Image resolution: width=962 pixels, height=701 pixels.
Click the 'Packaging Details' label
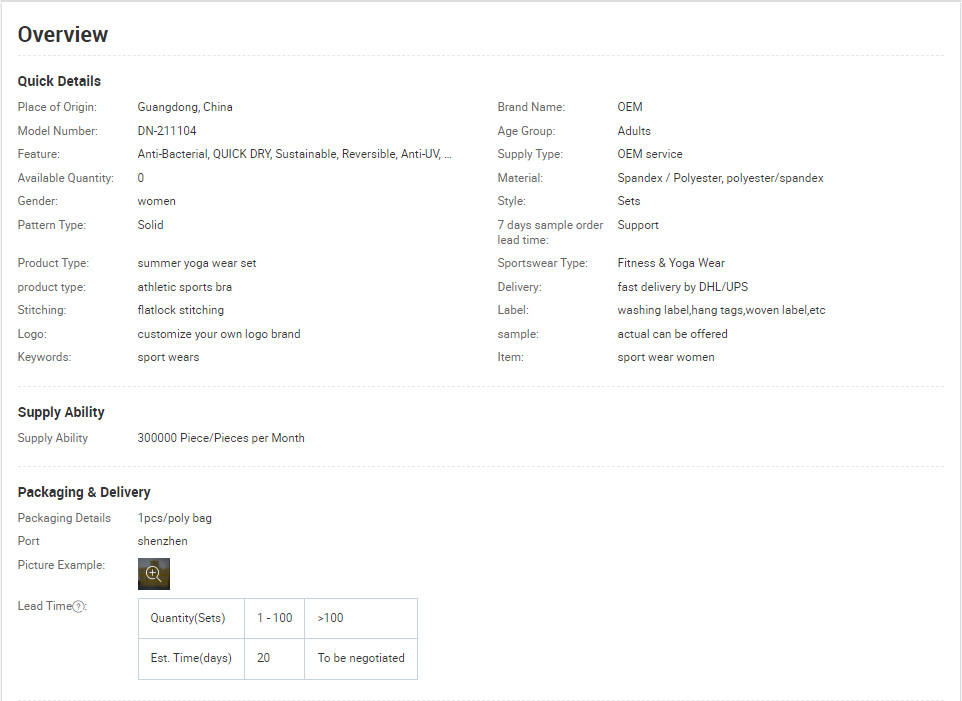point(64,518)
